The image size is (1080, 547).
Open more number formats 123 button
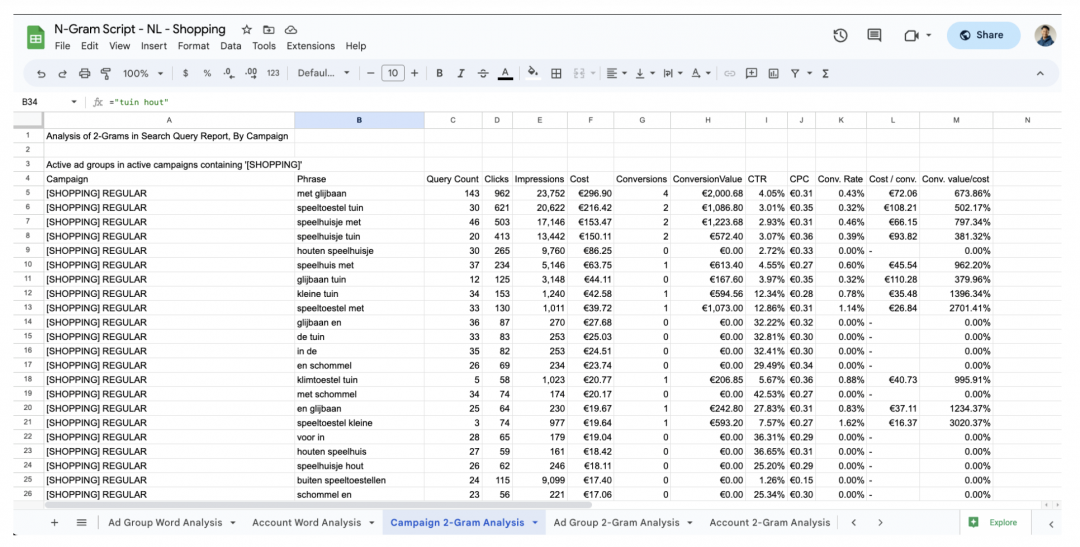[273, 74]
